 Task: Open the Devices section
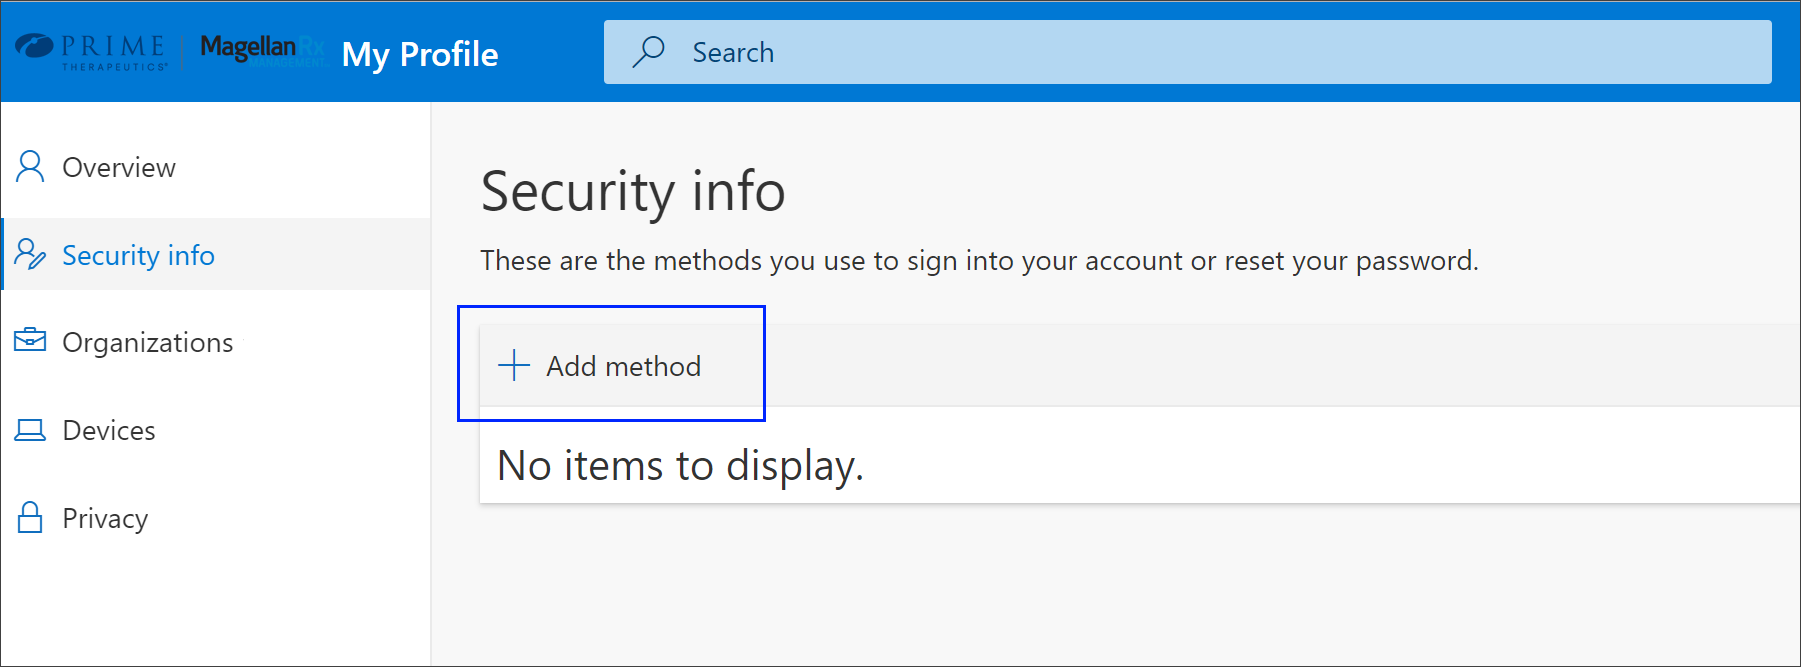point(216,430)
